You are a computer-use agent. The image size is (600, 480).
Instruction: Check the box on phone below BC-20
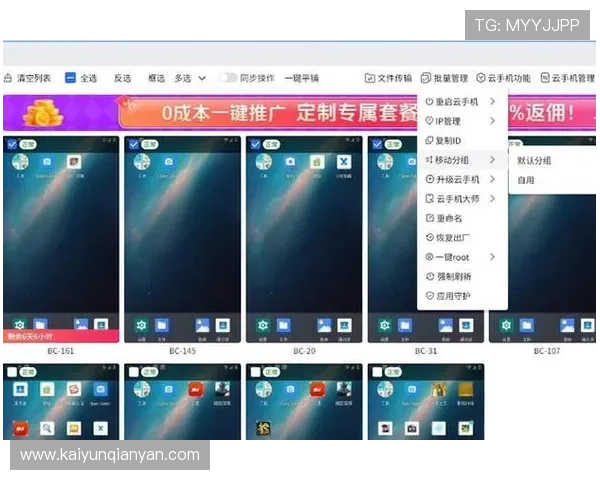tap(255, 372)
